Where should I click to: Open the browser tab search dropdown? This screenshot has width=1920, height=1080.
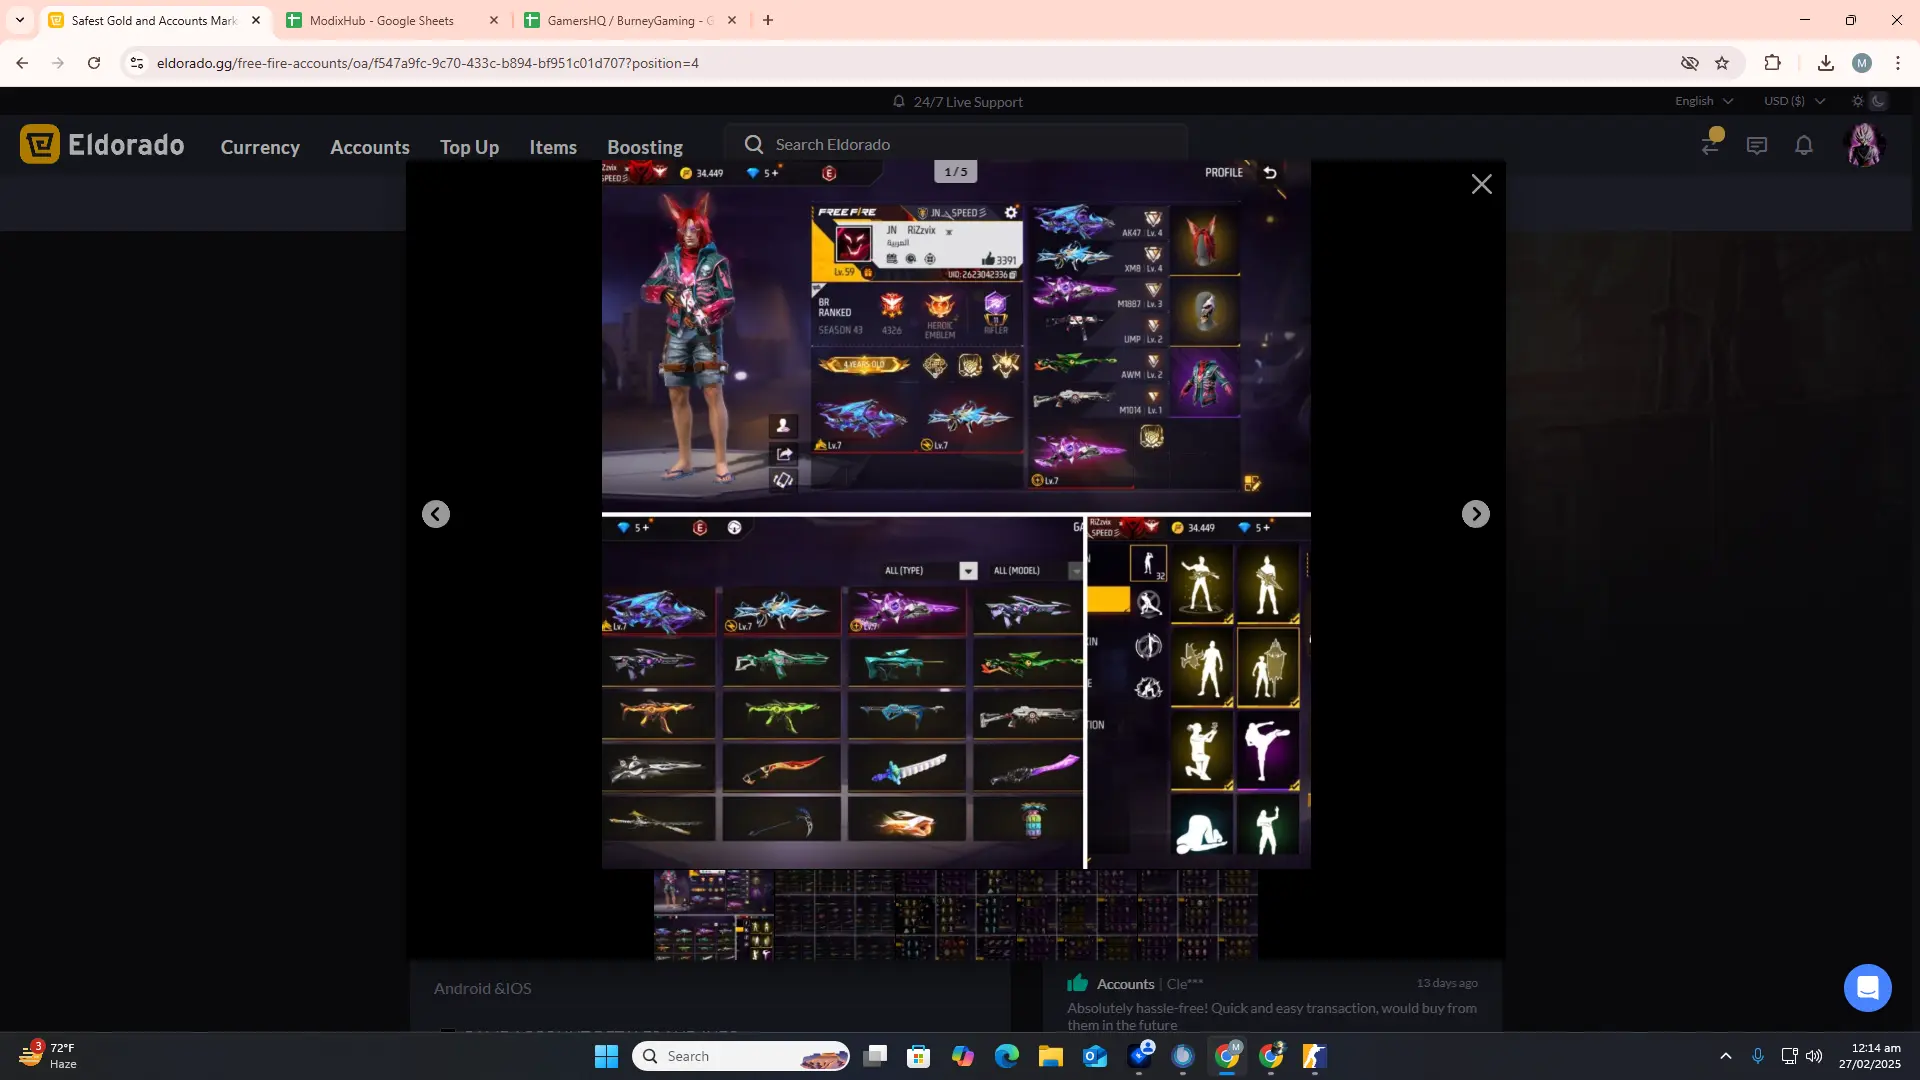coord(20,20)
